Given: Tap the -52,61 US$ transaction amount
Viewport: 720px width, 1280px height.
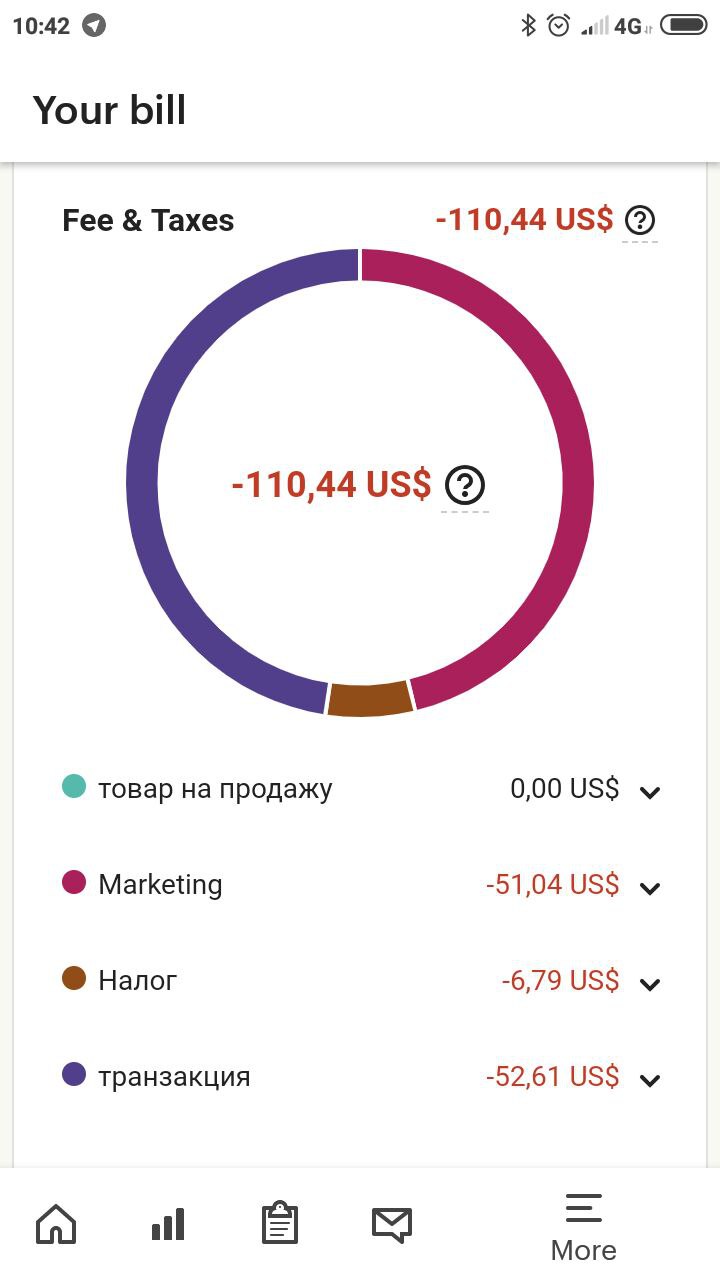Looking at the screenshot, I should (x=552, y=1077).
